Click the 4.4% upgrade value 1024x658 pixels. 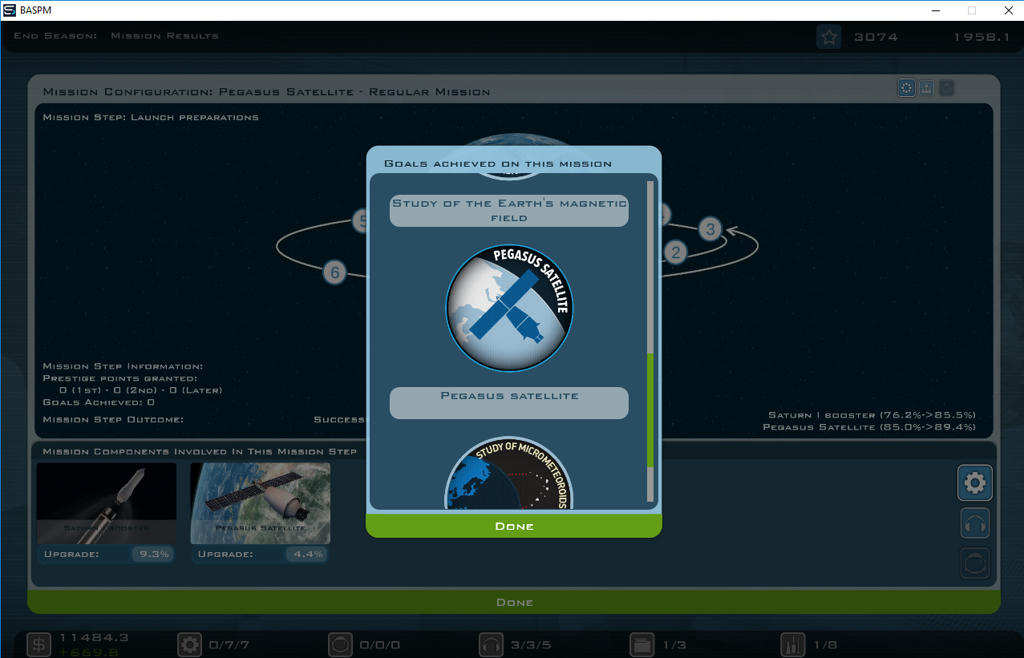click(308, 554)
